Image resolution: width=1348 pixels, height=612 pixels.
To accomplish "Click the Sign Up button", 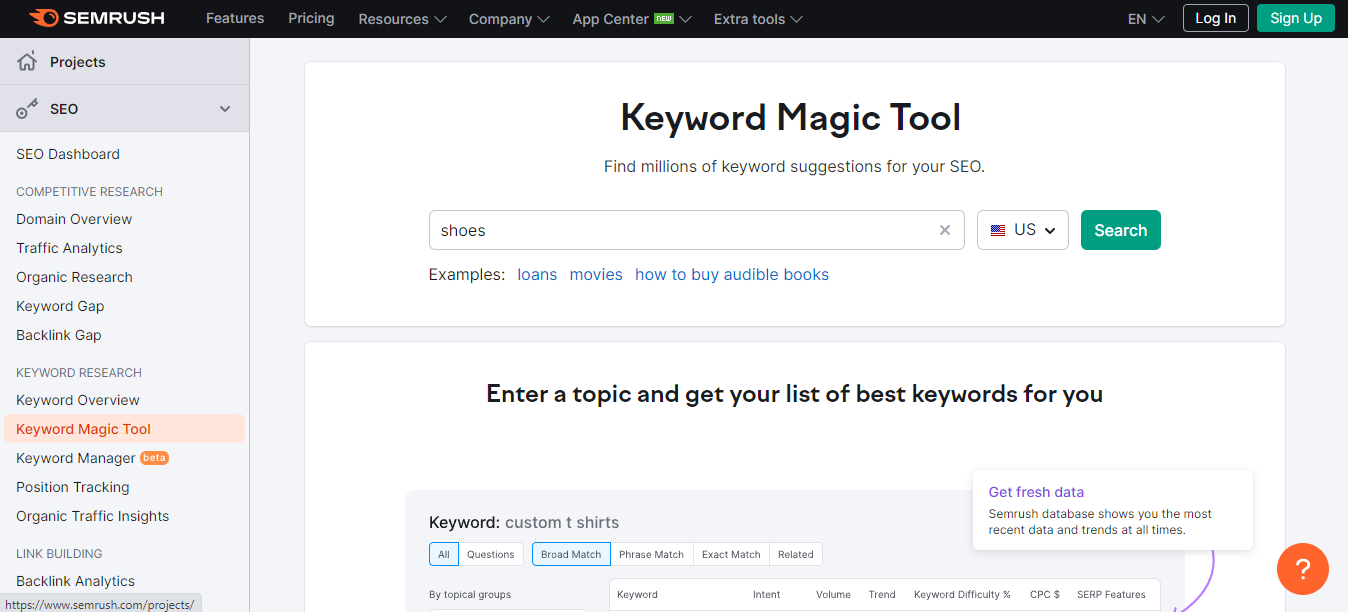I will click(x=1295, y=18).
